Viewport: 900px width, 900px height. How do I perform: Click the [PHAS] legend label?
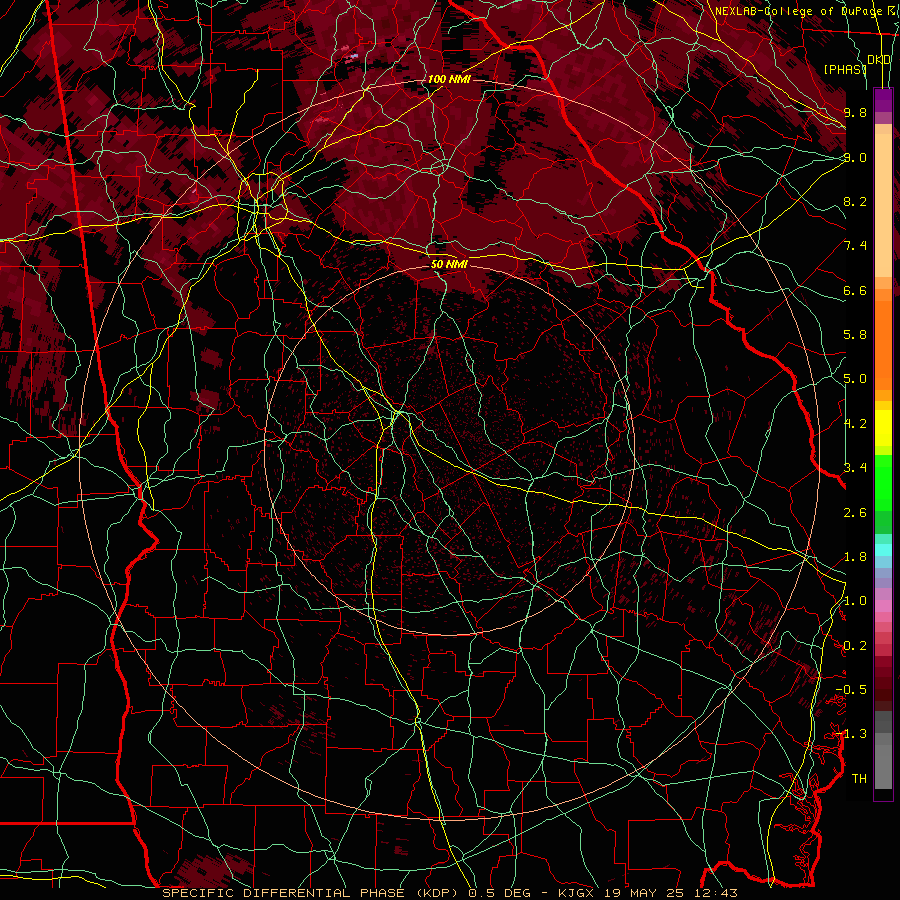(845, 69)
